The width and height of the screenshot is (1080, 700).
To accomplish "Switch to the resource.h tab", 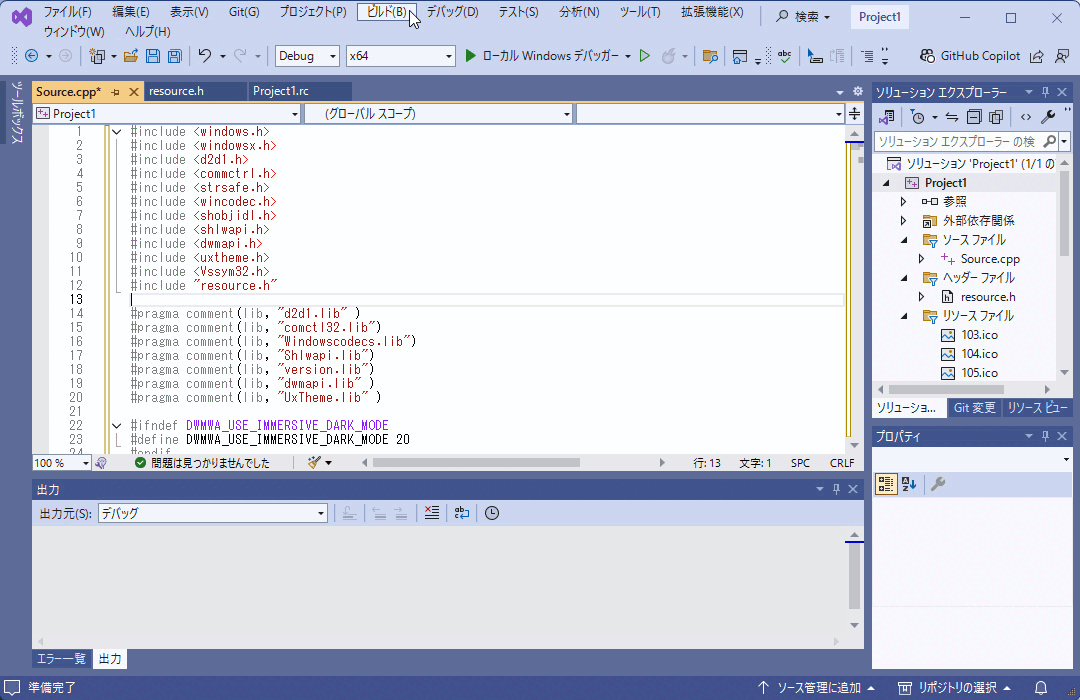I will 176,92.
